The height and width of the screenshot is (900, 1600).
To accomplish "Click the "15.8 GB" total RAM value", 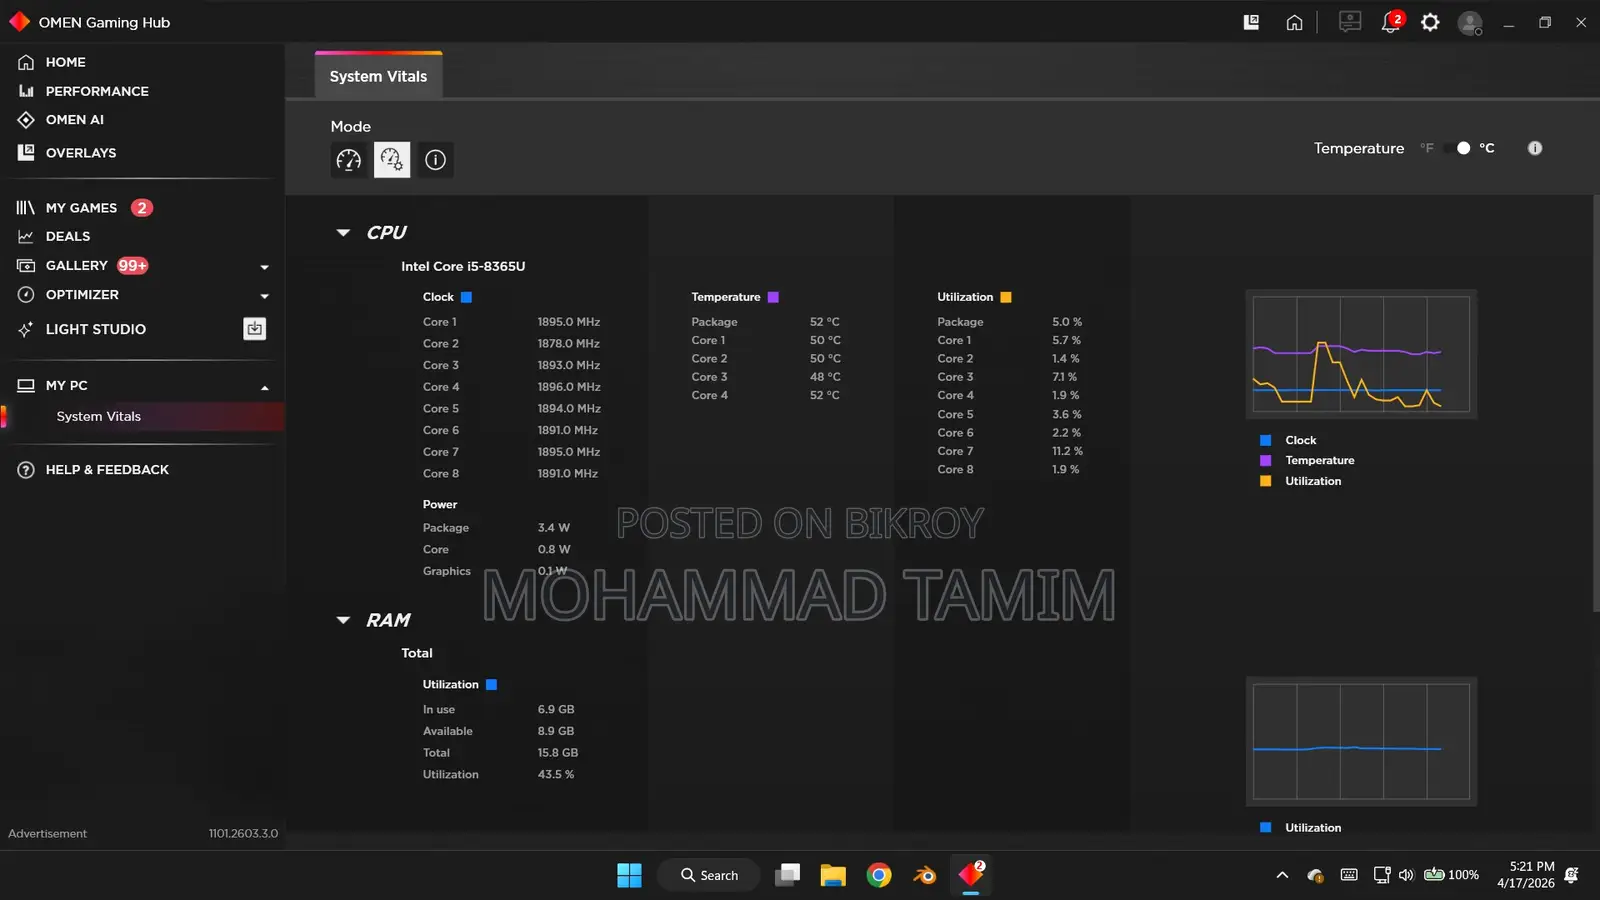I will pyautogui.click(x=558, y=753).
